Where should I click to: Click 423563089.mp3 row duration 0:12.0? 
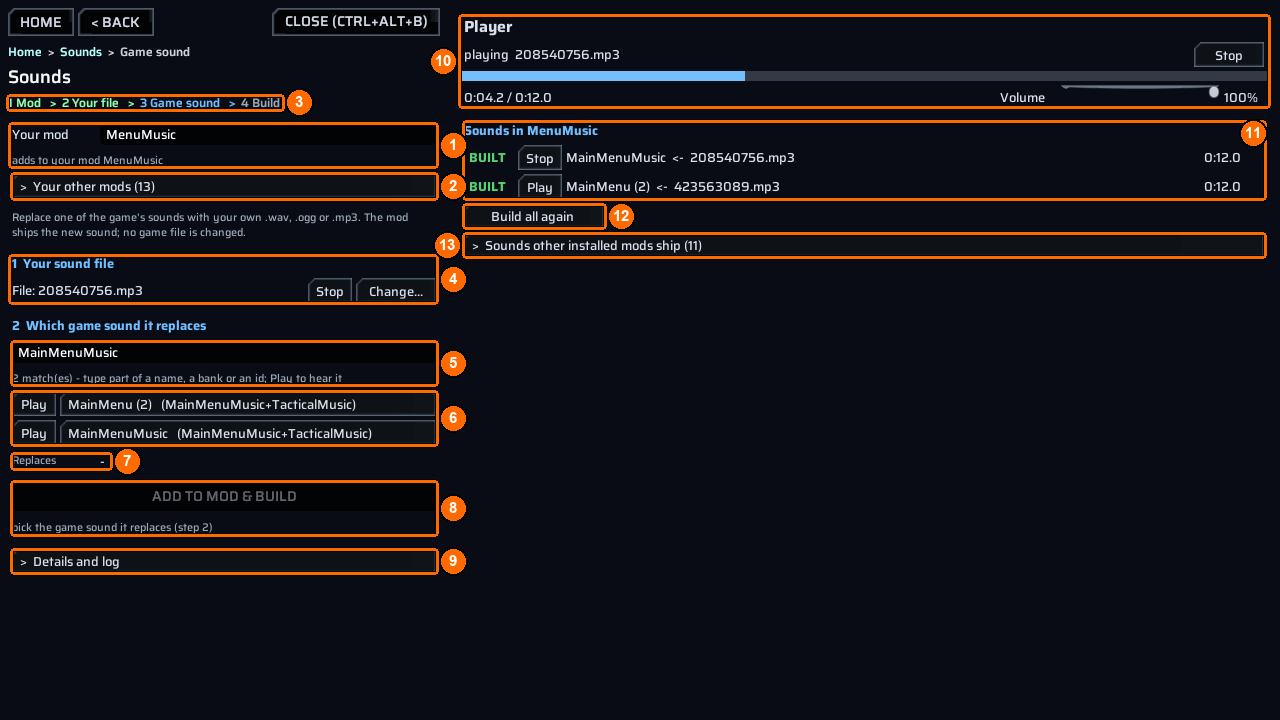[1222, 187]
